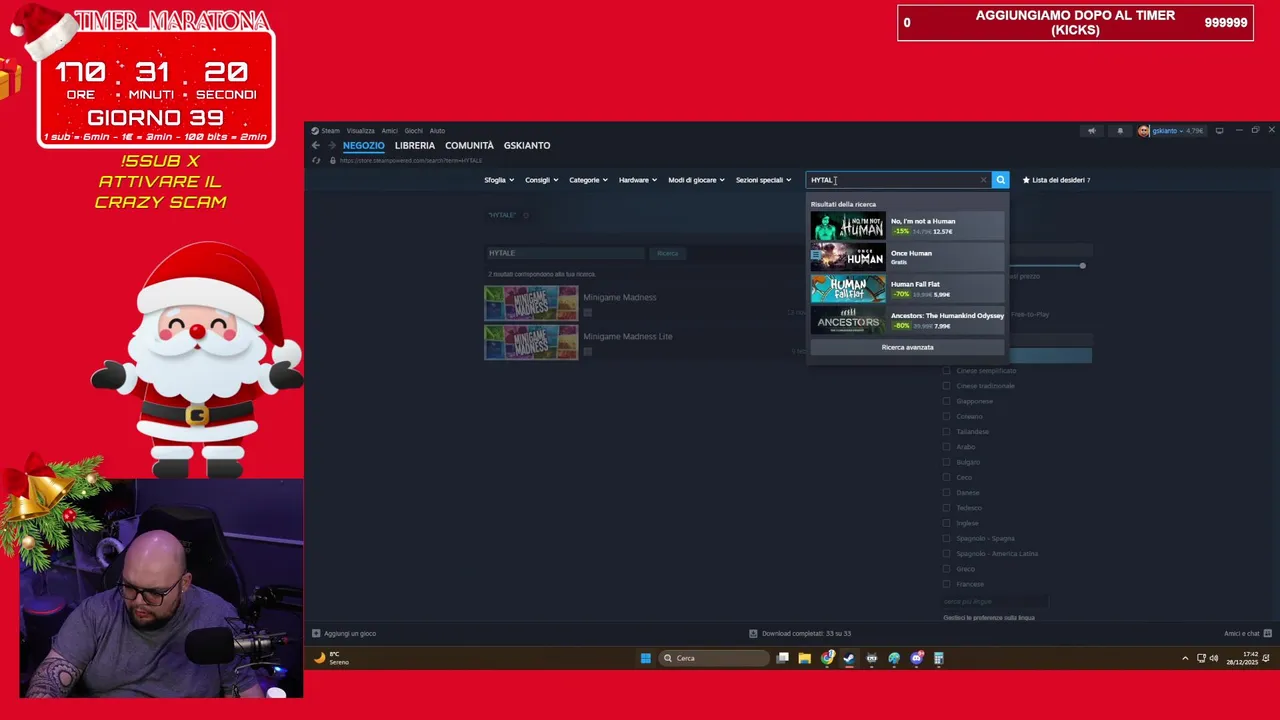Click the plus icon beside Aggiungi un gioco

(316, 633)
